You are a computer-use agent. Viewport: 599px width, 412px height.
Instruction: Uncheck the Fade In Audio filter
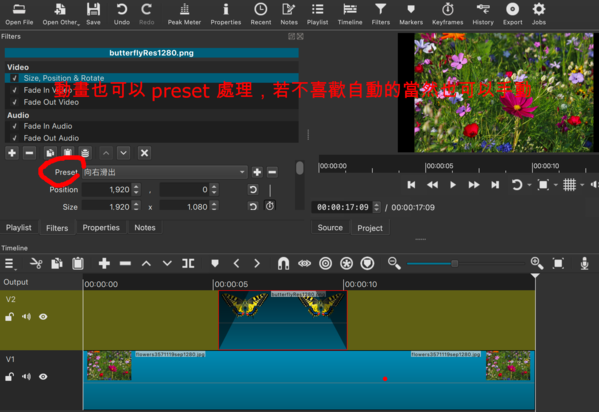click(15, 126)
